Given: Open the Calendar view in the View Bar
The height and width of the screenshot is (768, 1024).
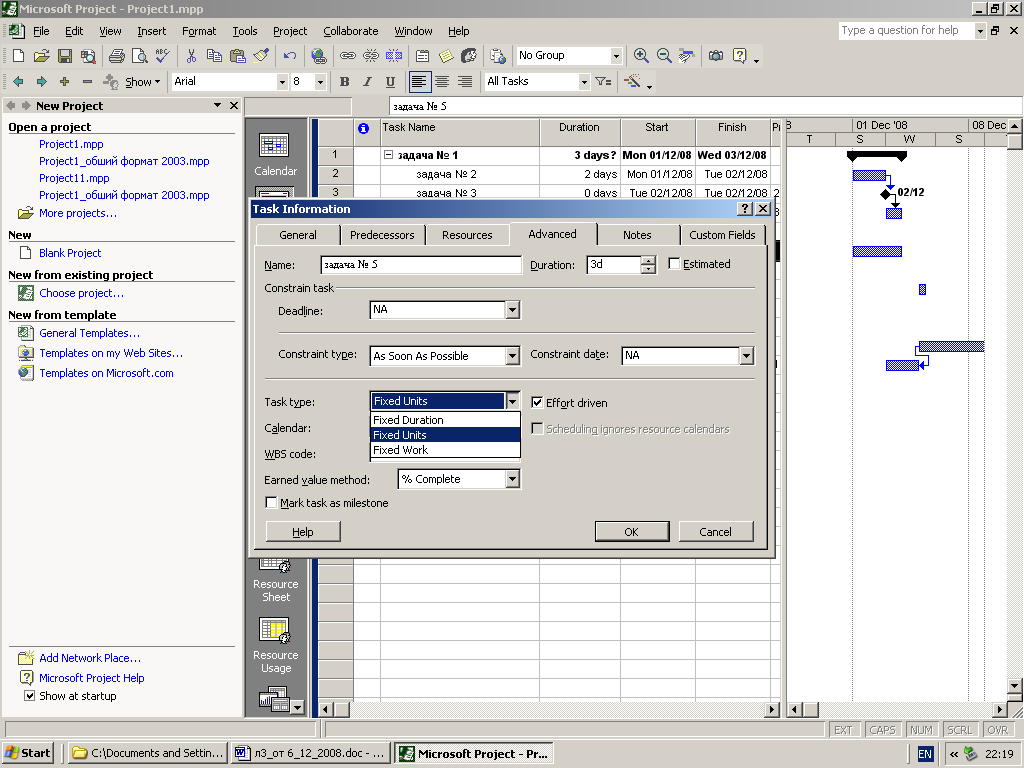Looking at the screenshot, I should [x=275, y=155].
